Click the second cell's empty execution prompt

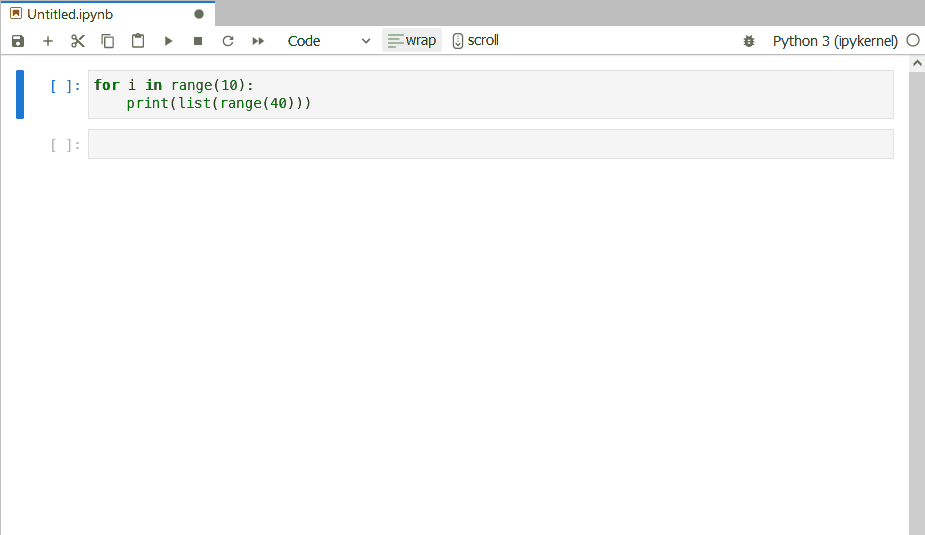point(65,145)
